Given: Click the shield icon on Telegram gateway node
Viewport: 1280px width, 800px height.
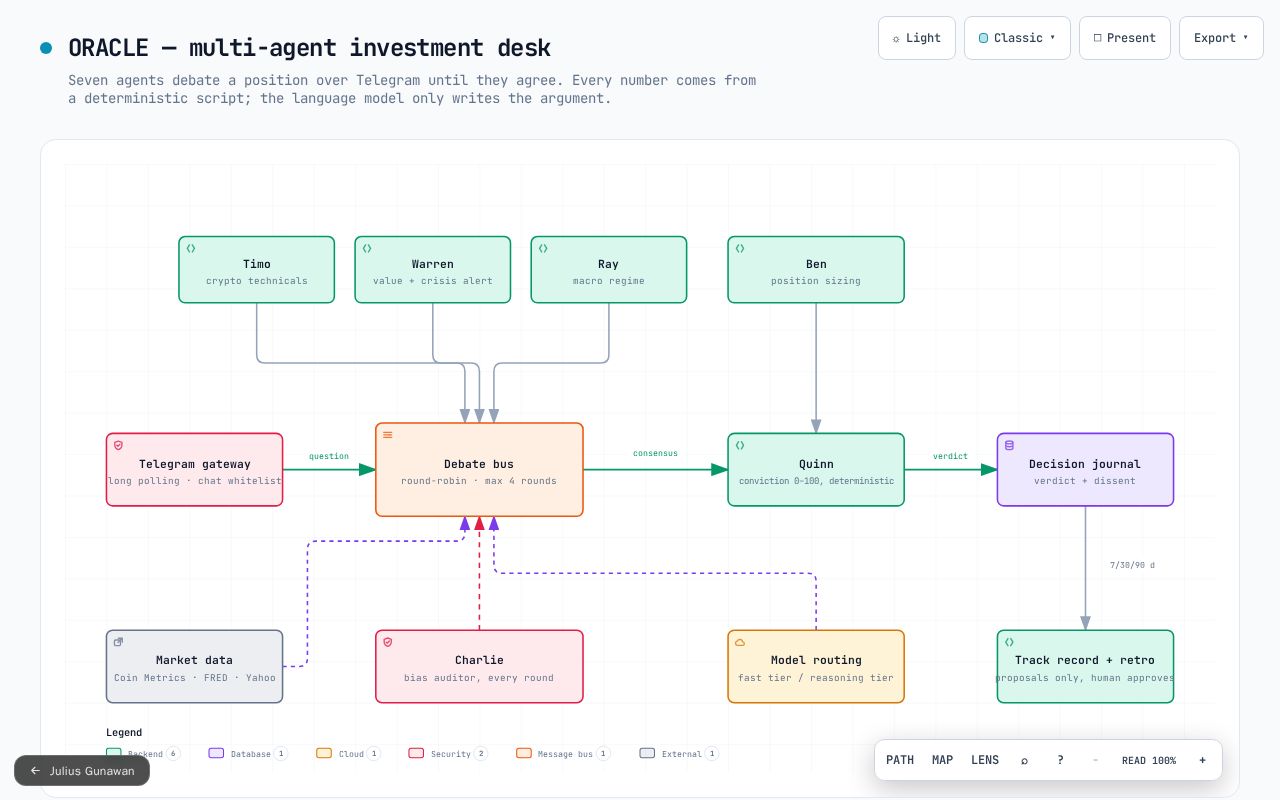Looking at the screenshot, I should [x=118, y=445].
